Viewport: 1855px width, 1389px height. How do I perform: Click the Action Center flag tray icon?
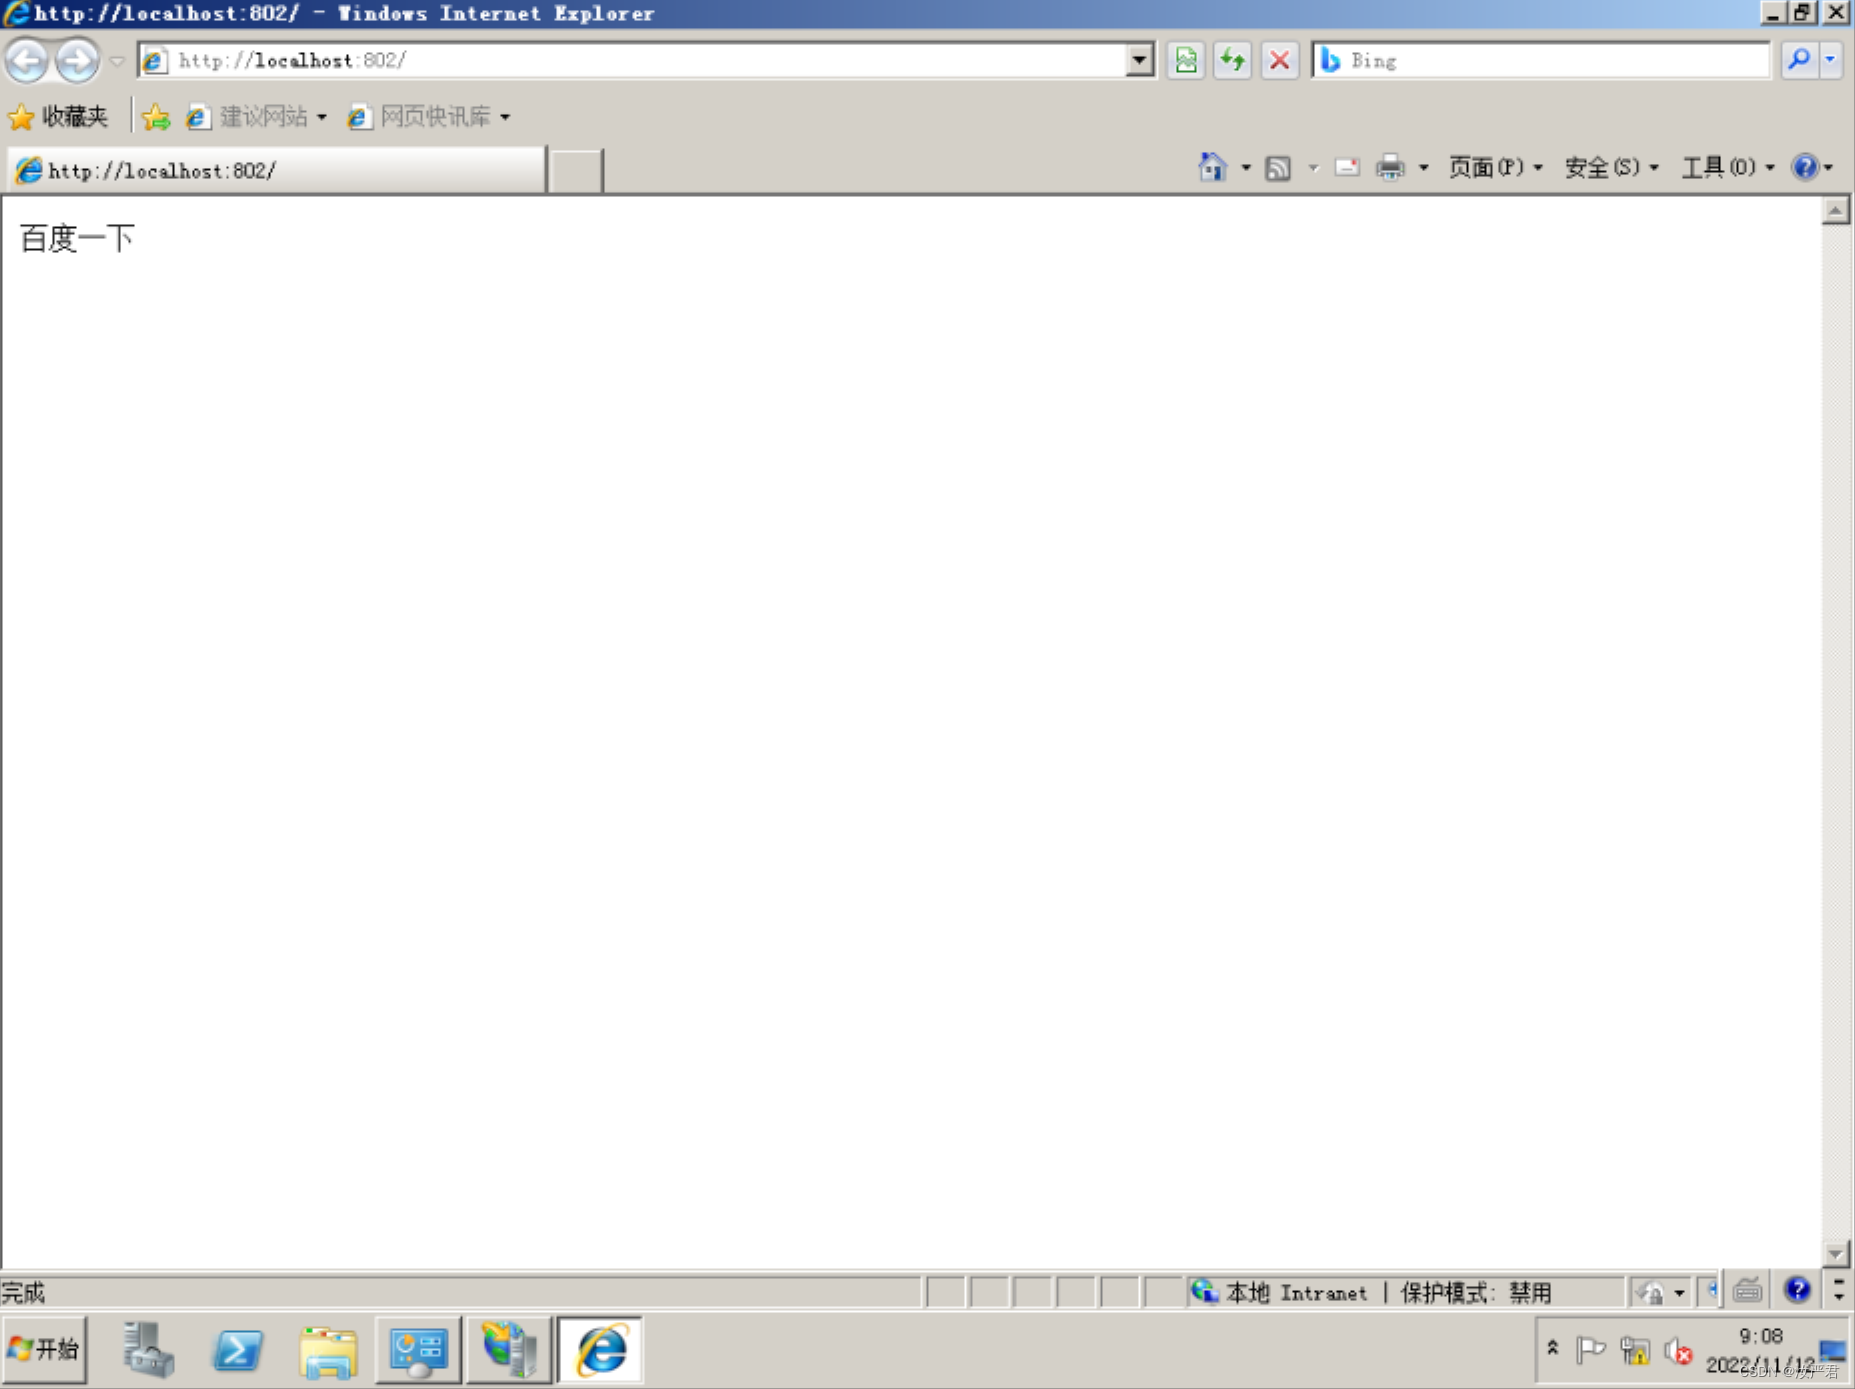click(1590, 1351)
